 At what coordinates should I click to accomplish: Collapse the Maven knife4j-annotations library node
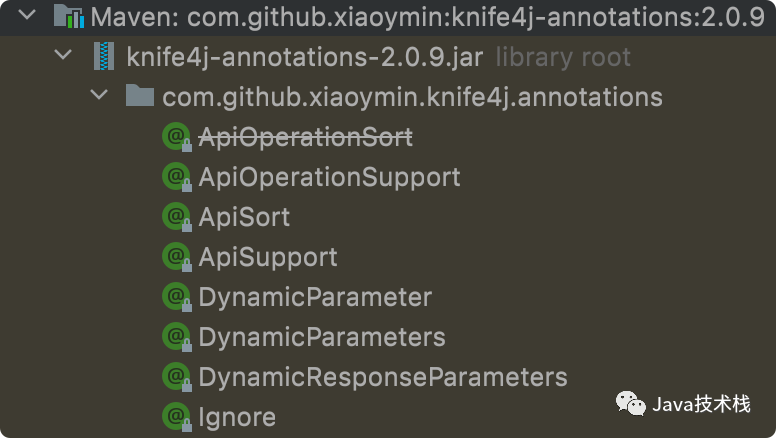[27, 16]
